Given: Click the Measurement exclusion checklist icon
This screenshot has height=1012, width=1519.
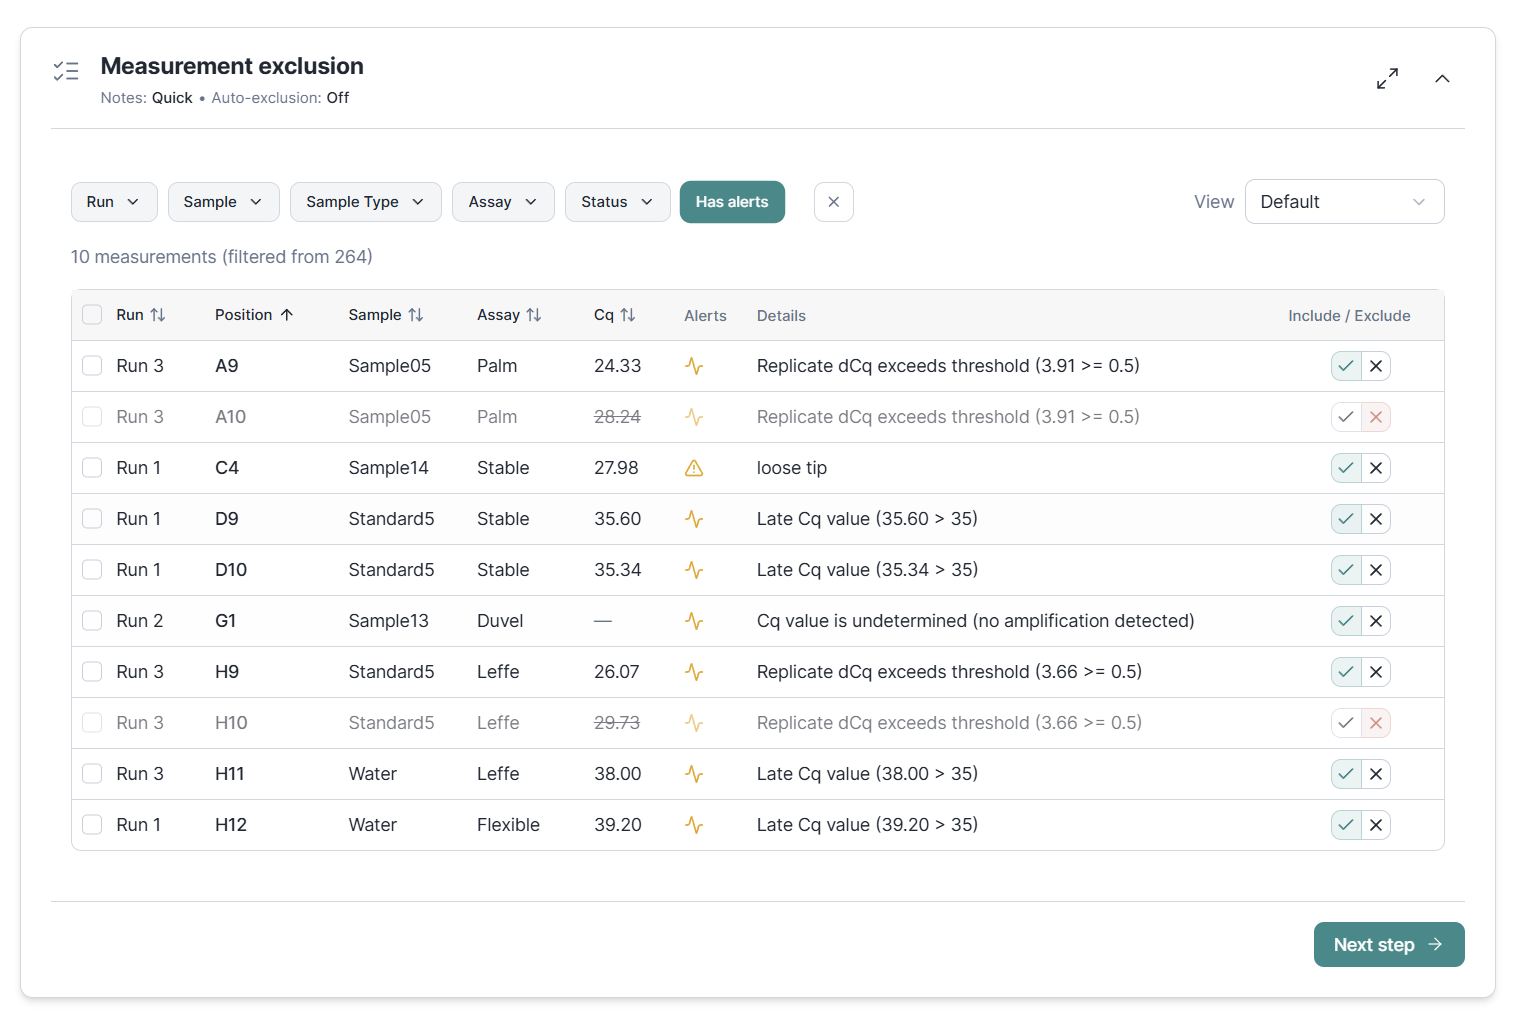Looking at the screenshot, I should click(66, 71).
